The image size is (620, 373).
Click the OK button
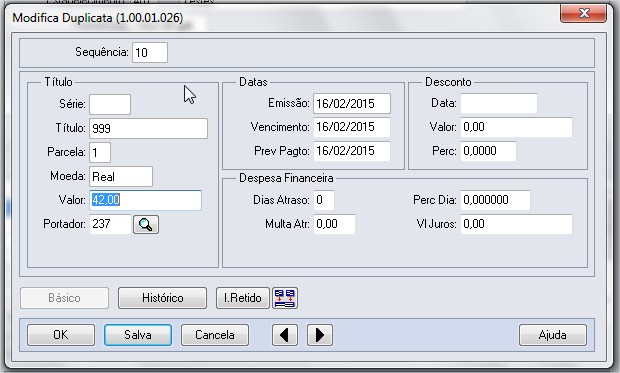[61, 335]
